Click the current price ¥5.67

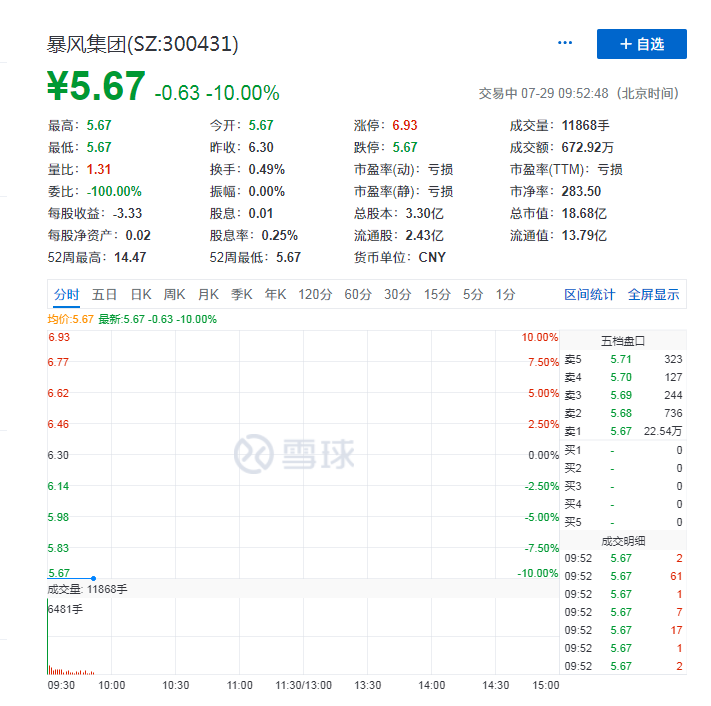pyautogui.click(x=96, y=86)
